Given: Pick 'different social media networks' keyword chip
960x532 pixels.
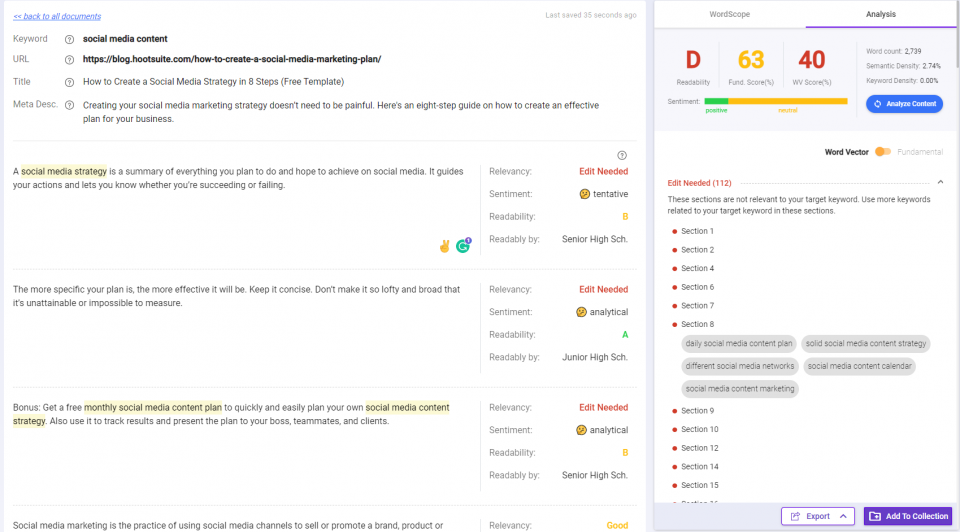Looking at the screenshot, I should pyautogui.click(x=740, y=366).
